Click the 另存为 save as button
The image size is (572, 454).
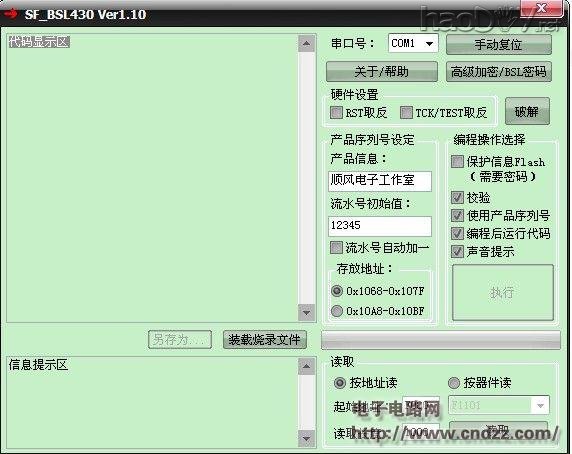click(180, 339)
